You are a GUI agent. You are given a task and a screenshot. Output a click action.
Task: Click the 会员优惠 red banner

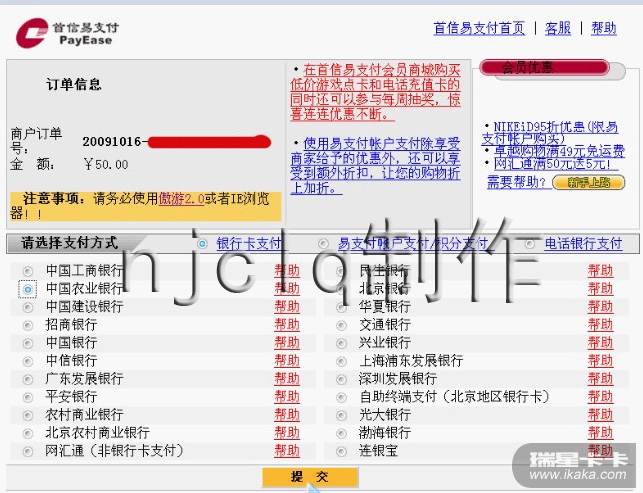pyautogui.click(x=545, y=68)
